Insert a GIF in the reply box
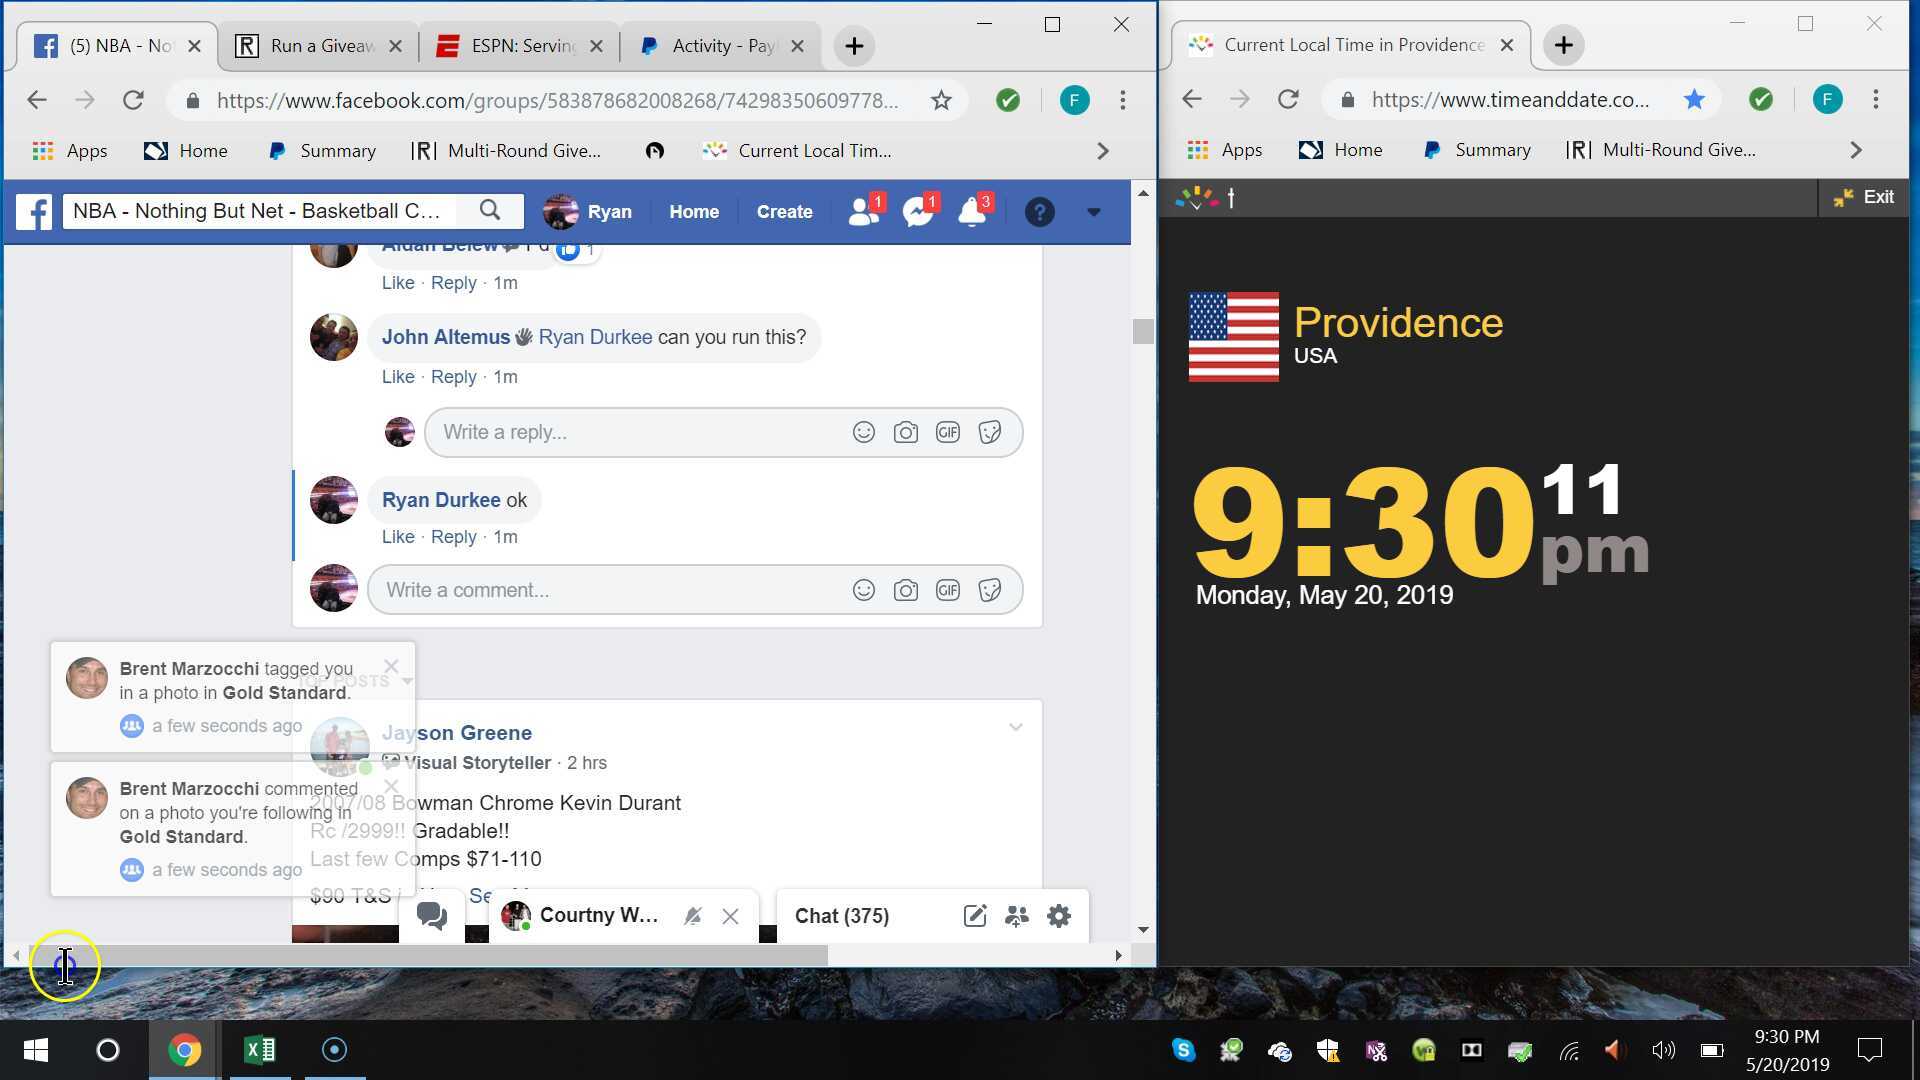Screen dimensions: 1920x1080 coord(947,432)
